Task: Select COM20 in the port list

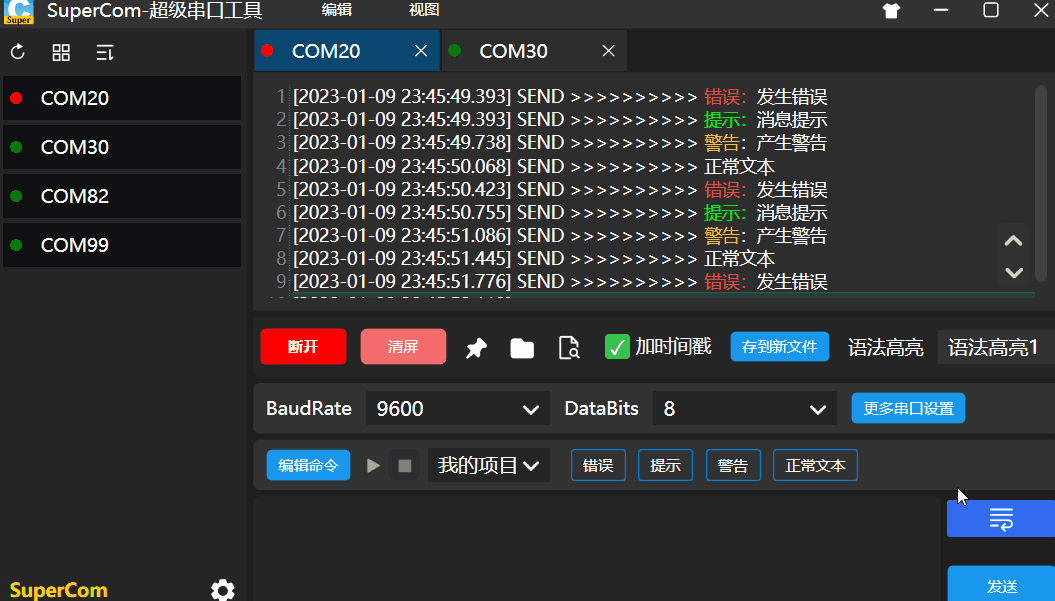Action: 122,98
